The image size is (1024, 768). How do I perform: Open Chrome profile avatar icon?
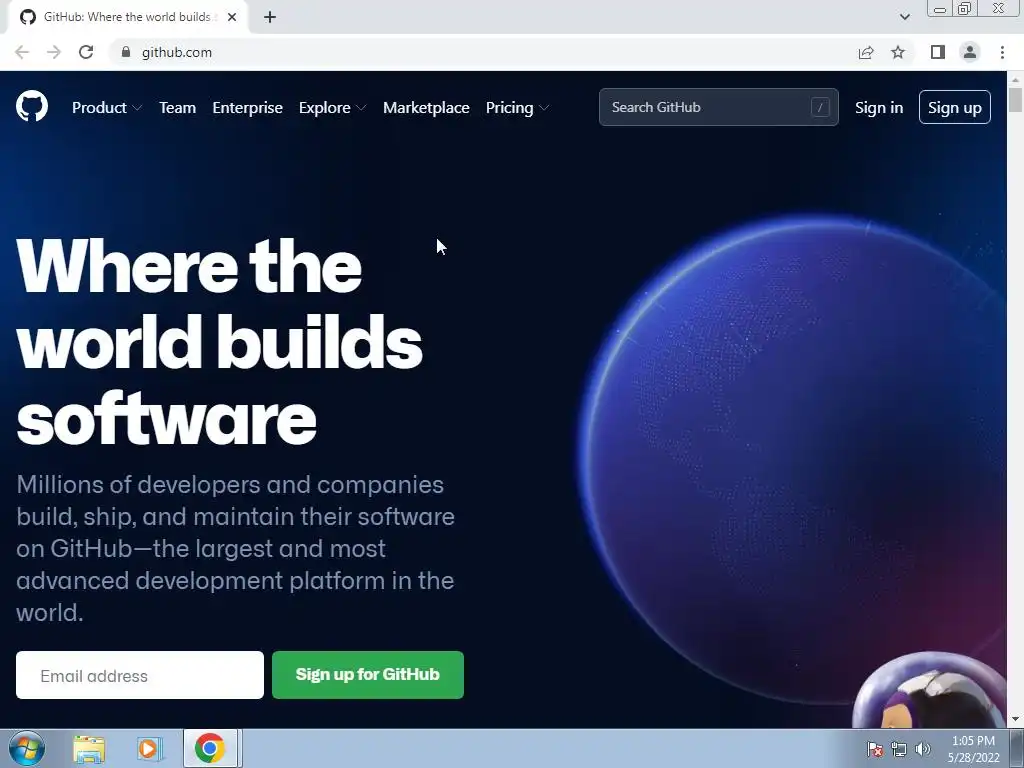(x=970, y=52)
